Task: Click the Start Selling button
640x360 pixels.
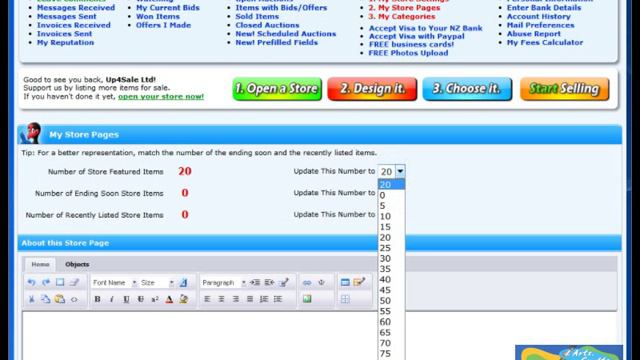Action: pos(564,89)
